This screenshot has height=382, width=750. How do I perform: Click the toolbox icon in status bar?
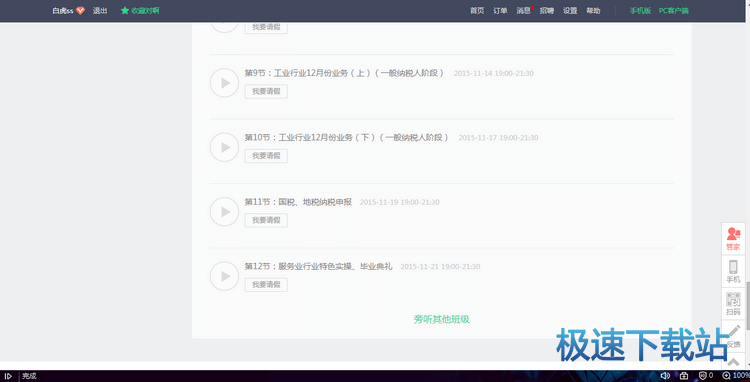coord(684,376)
